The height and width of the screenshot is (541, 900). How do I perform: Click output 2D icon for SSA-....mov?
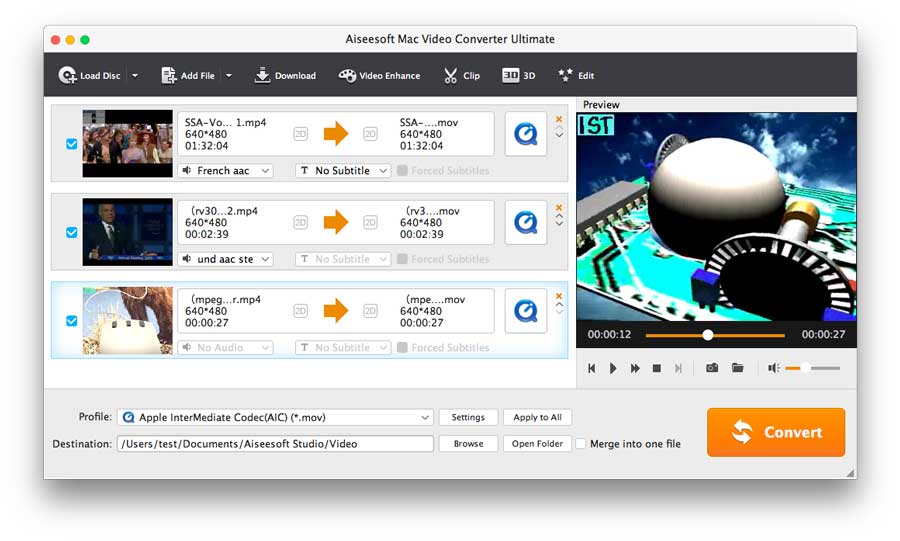(370, 134)
